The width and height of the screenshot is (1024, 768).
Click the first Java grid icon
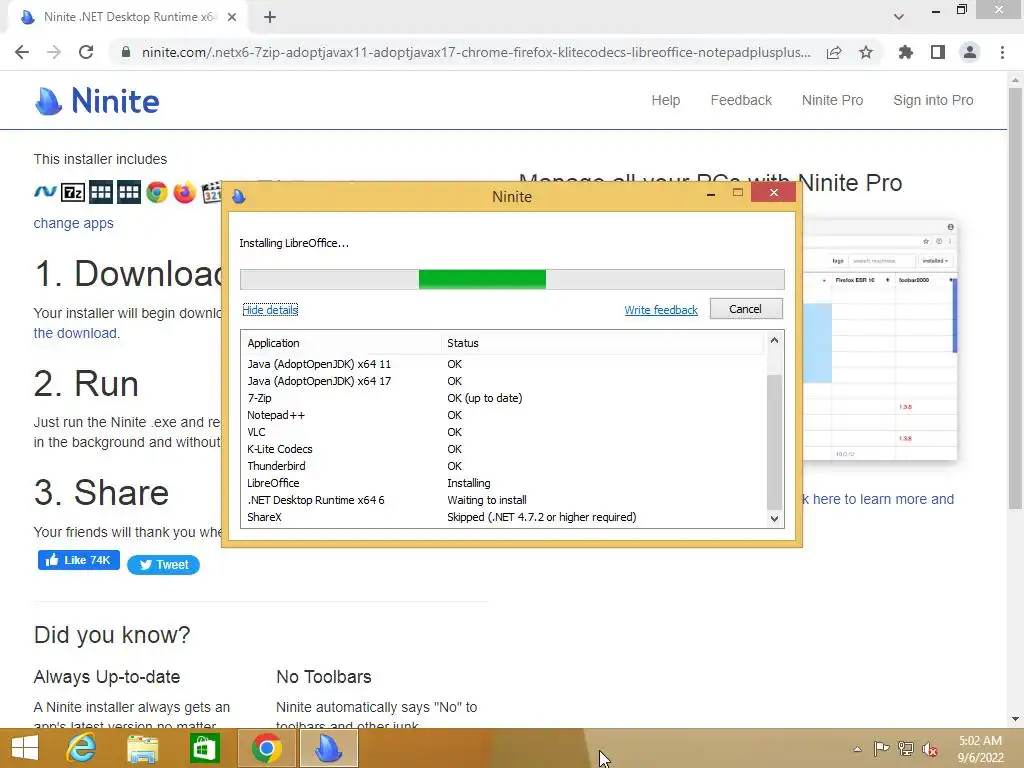pos(101,193)
